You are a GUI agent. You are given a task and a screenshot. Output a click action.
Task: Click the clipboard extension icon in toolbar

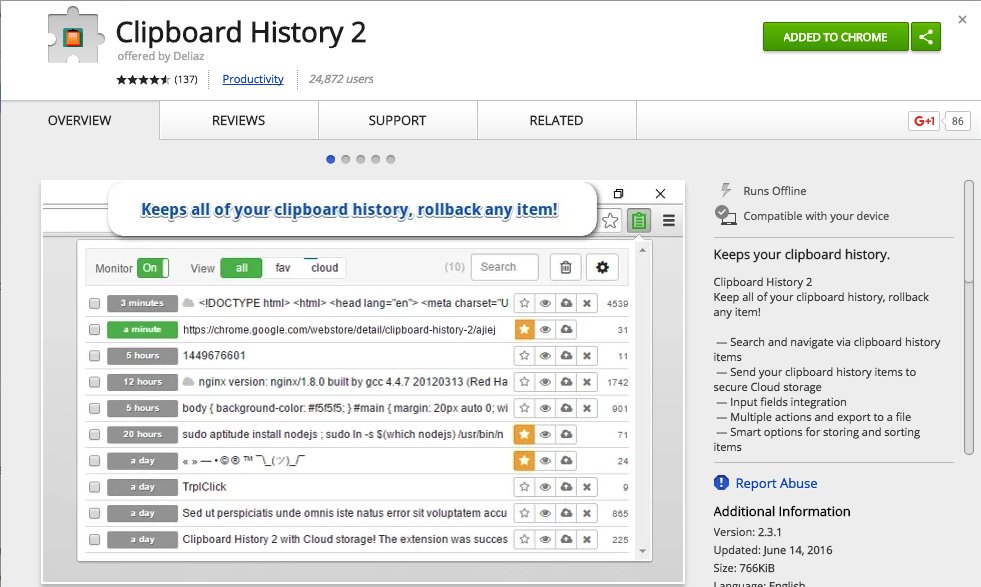[x=639, y=220]
